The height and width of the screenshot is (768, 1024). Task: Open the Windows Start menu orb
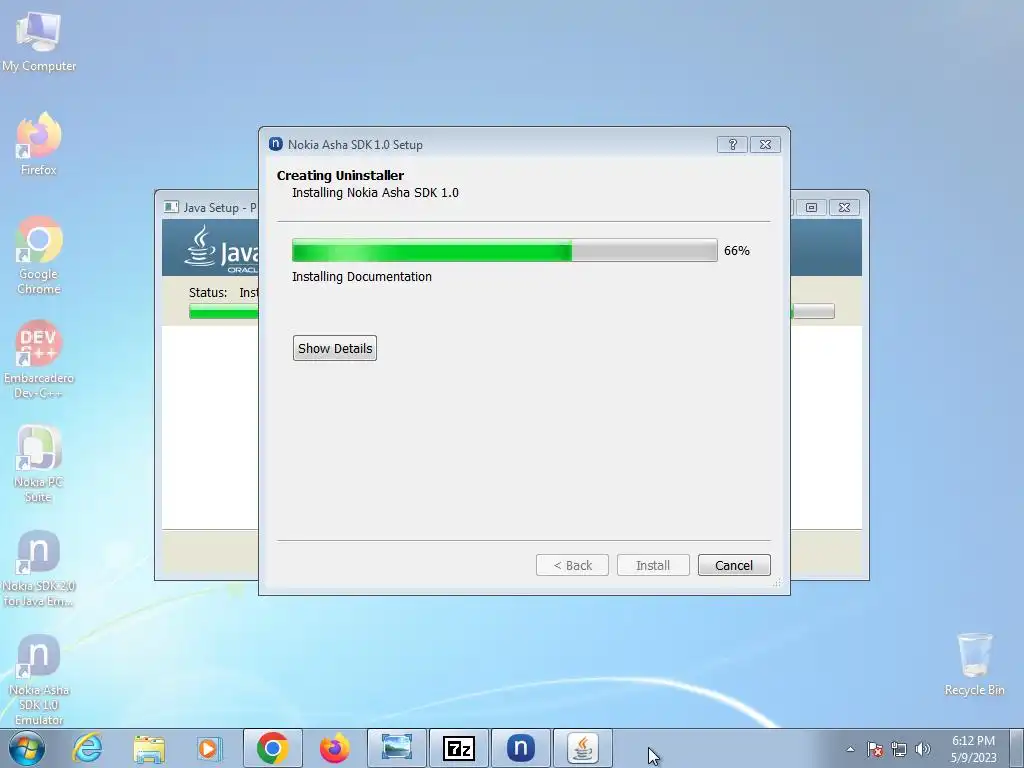[27, 748]
